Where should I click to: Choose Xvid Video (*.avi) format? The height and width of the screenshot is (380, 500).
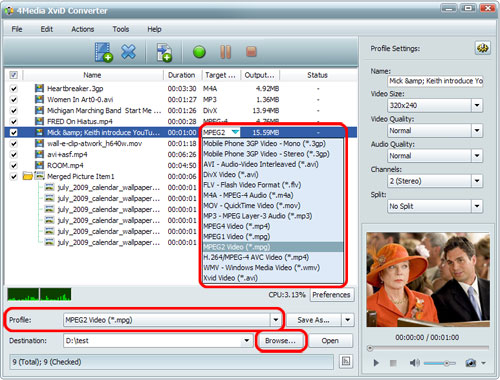tap(273, 278)
